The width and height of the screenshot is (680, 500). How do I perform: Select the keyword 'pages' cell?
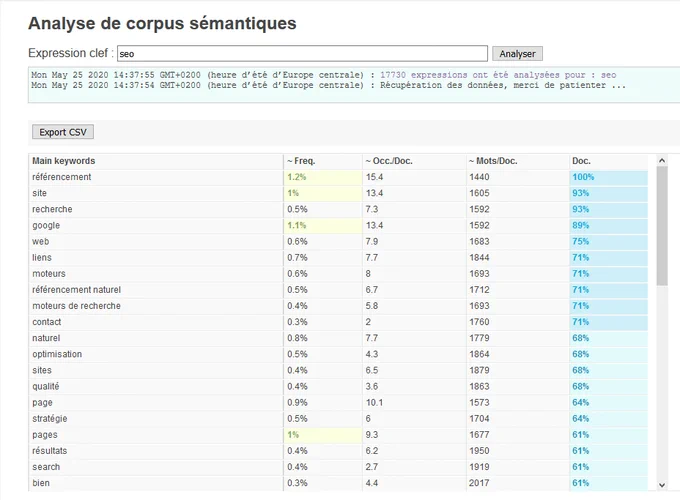(x=156, y=435)
